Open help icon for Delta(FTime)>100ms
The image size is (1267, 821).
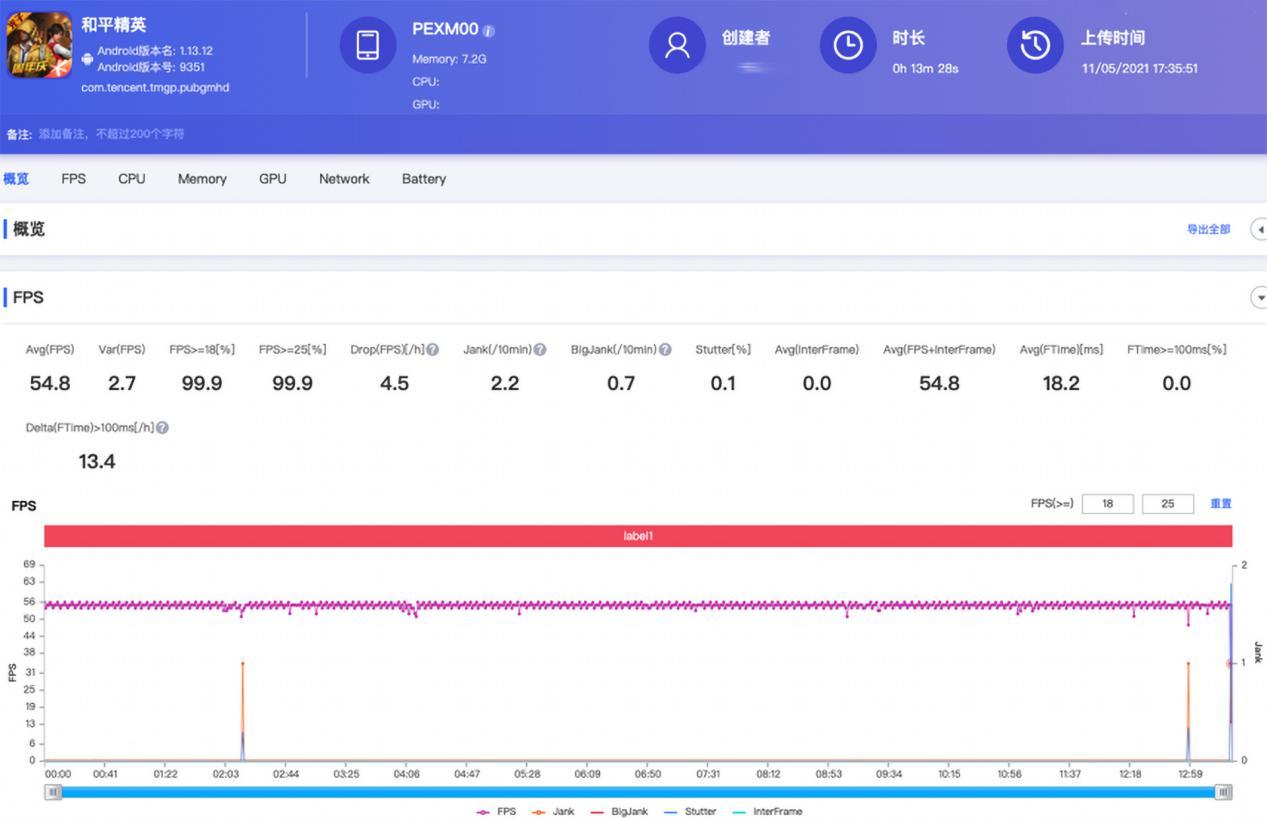[x=162, y=428]
